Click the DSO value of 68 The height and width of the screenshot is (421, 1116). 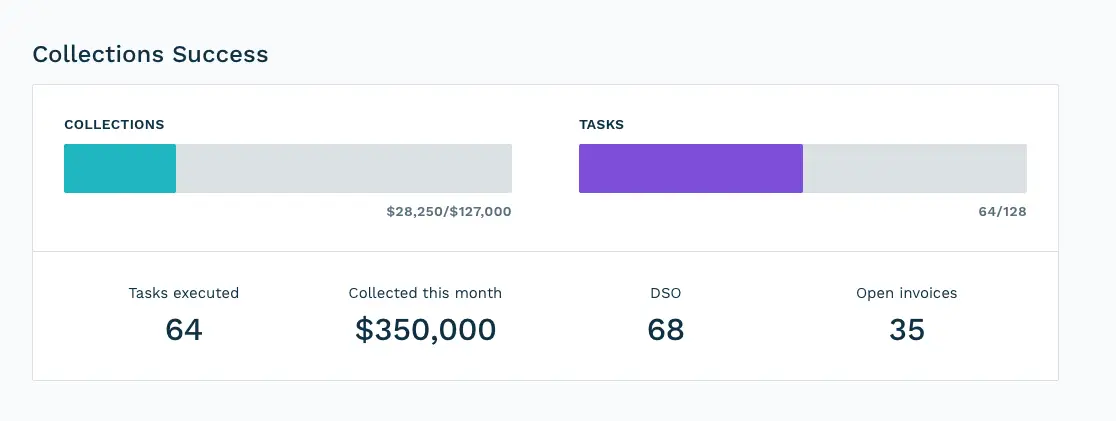click(x=666, y=329)
